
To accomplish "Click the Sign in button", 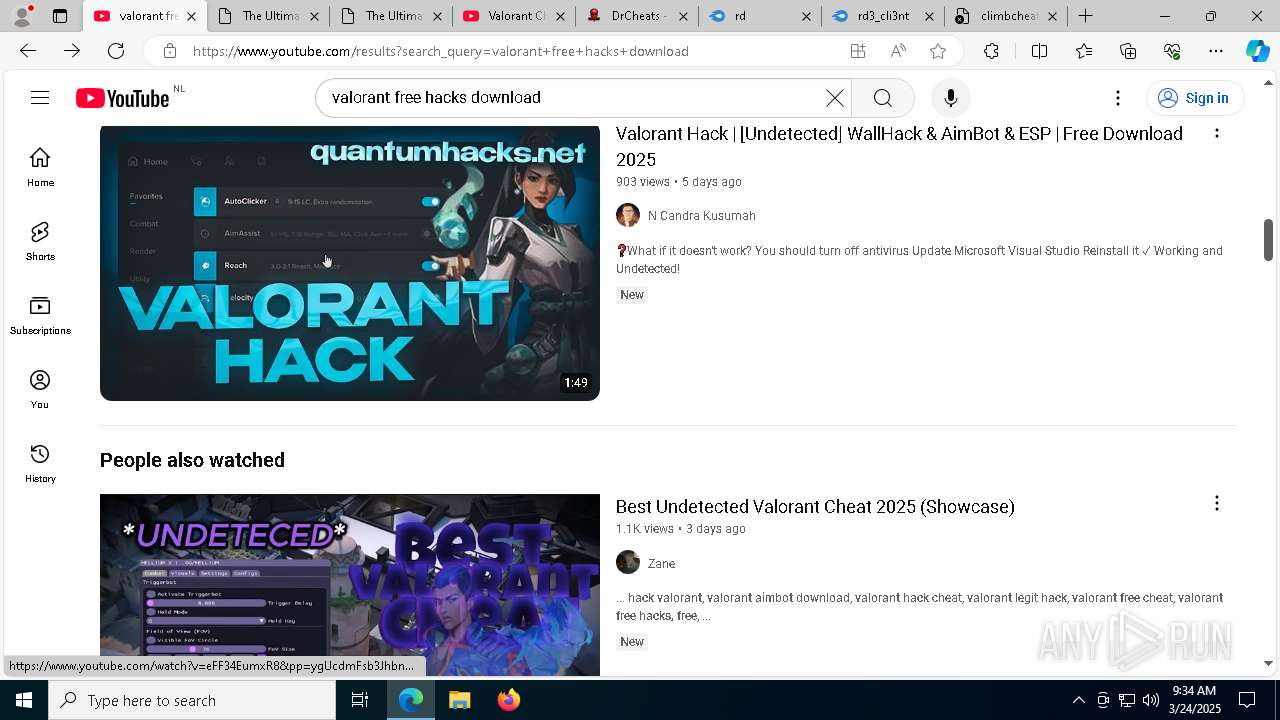I will point(1195,97).
